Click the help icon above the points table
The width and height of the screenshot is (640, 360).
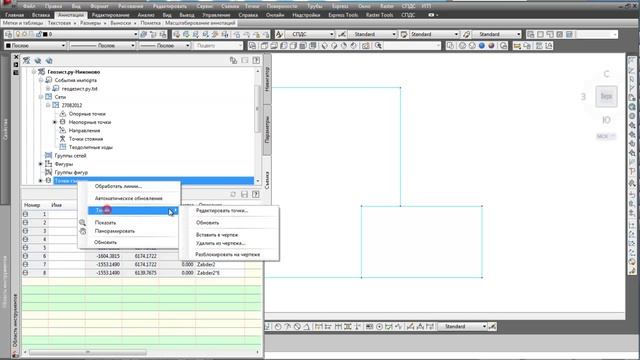click(x=256, y=195)
